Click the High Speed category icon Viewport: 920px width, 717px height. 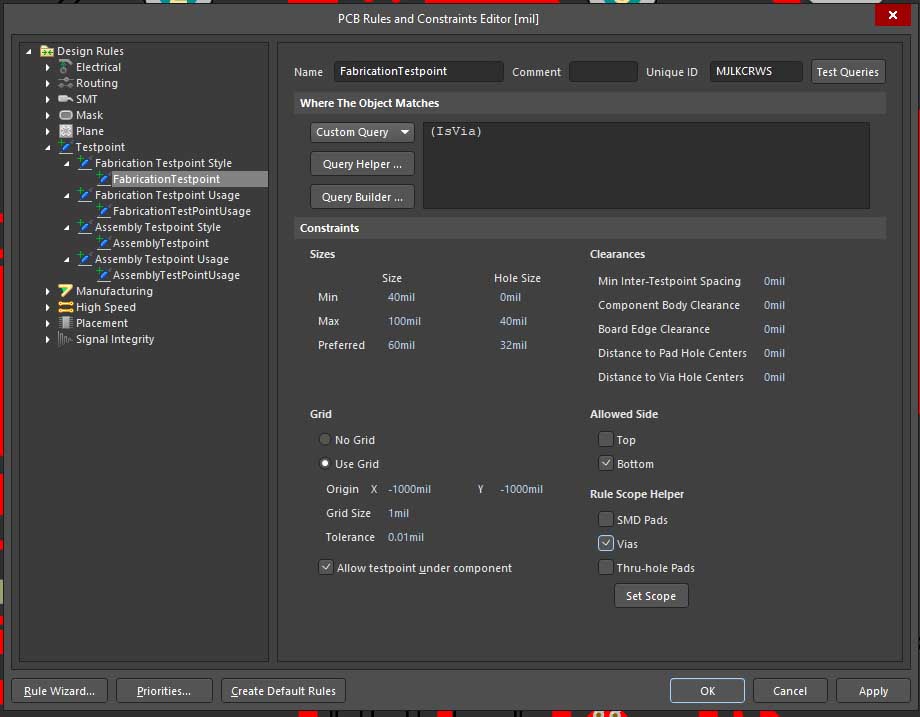point(66,307)
